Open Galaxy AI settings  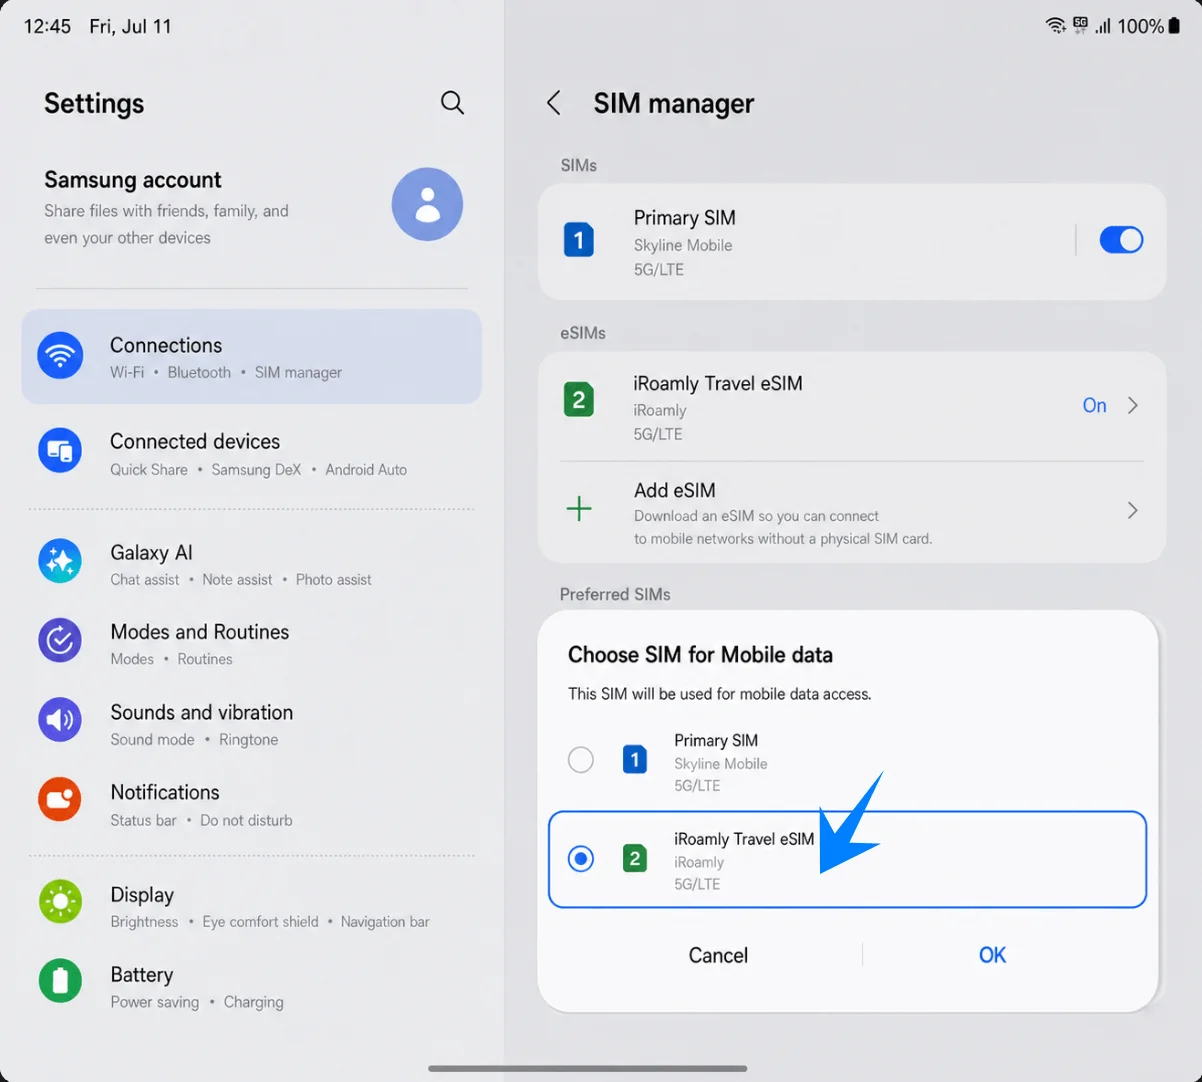[x=251, y=564]
